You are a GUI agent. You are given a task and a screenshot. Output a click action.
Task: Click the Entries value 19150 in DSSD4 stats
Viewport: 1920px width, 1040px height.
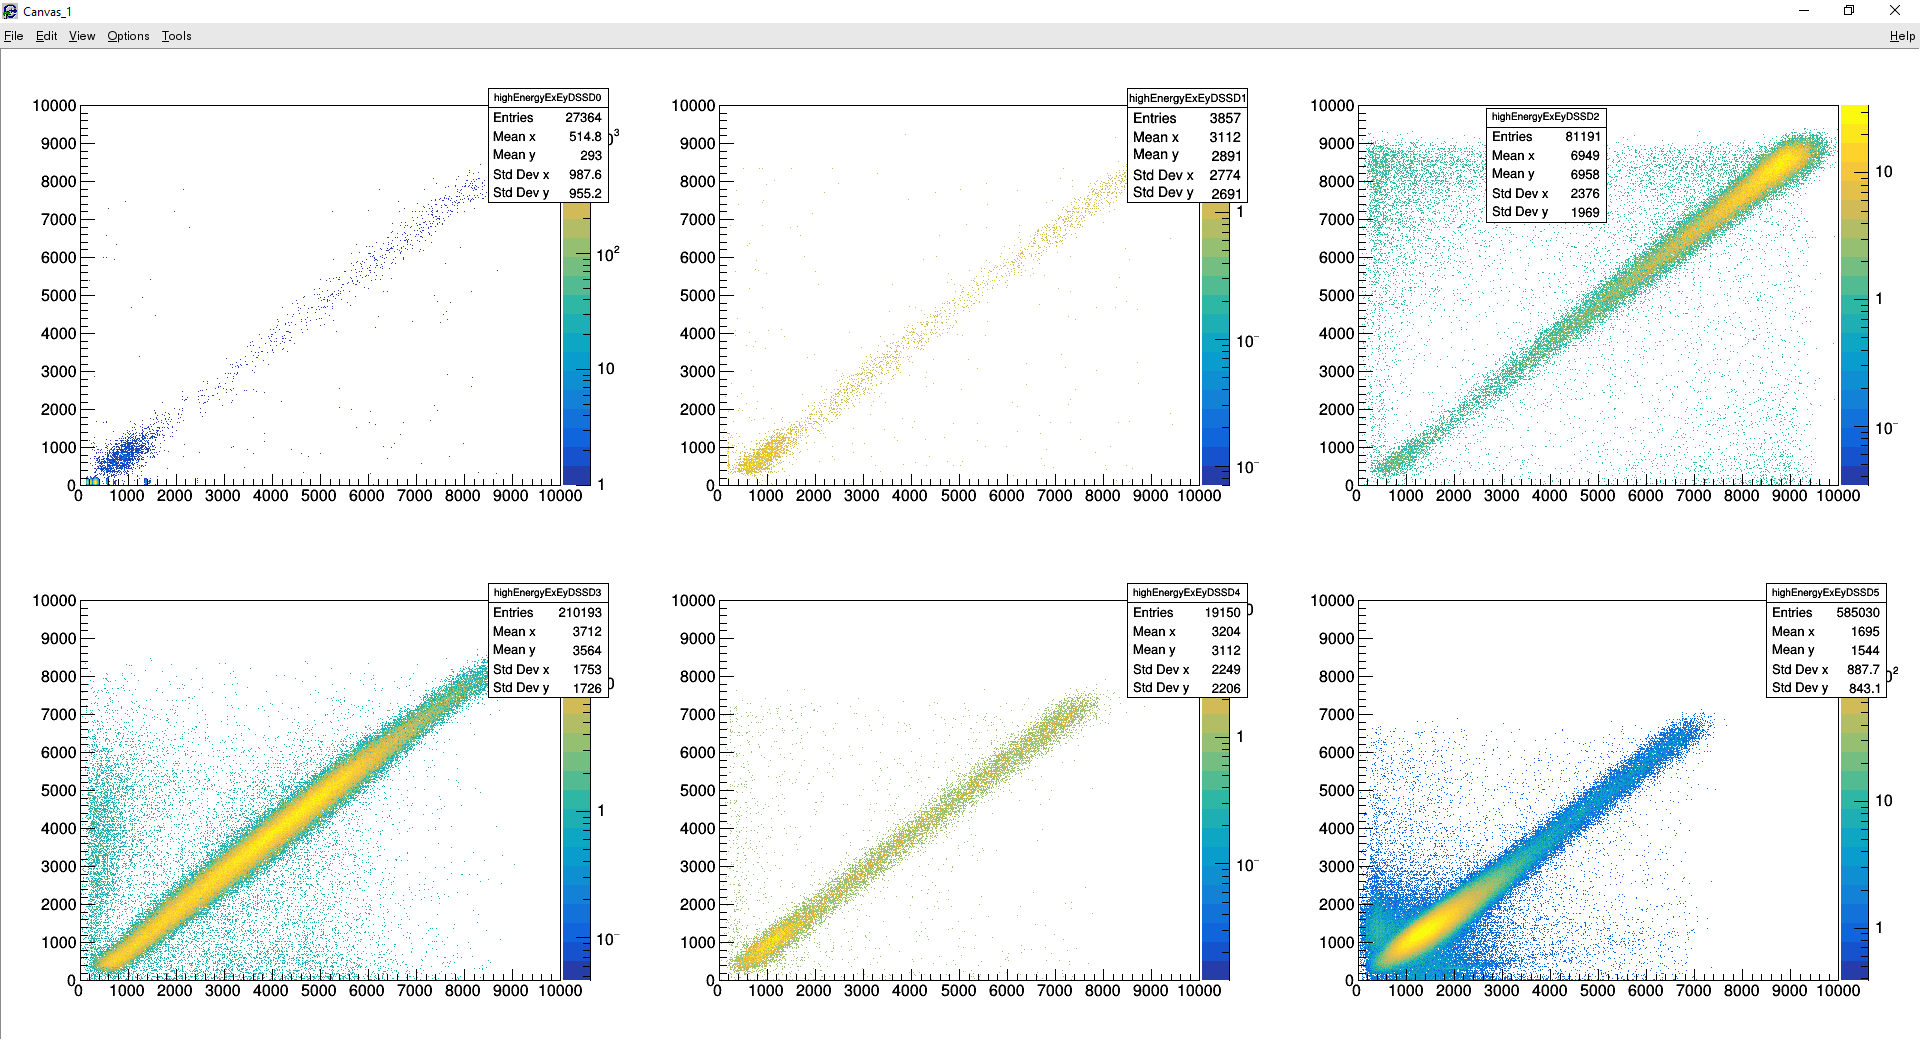1222,613
